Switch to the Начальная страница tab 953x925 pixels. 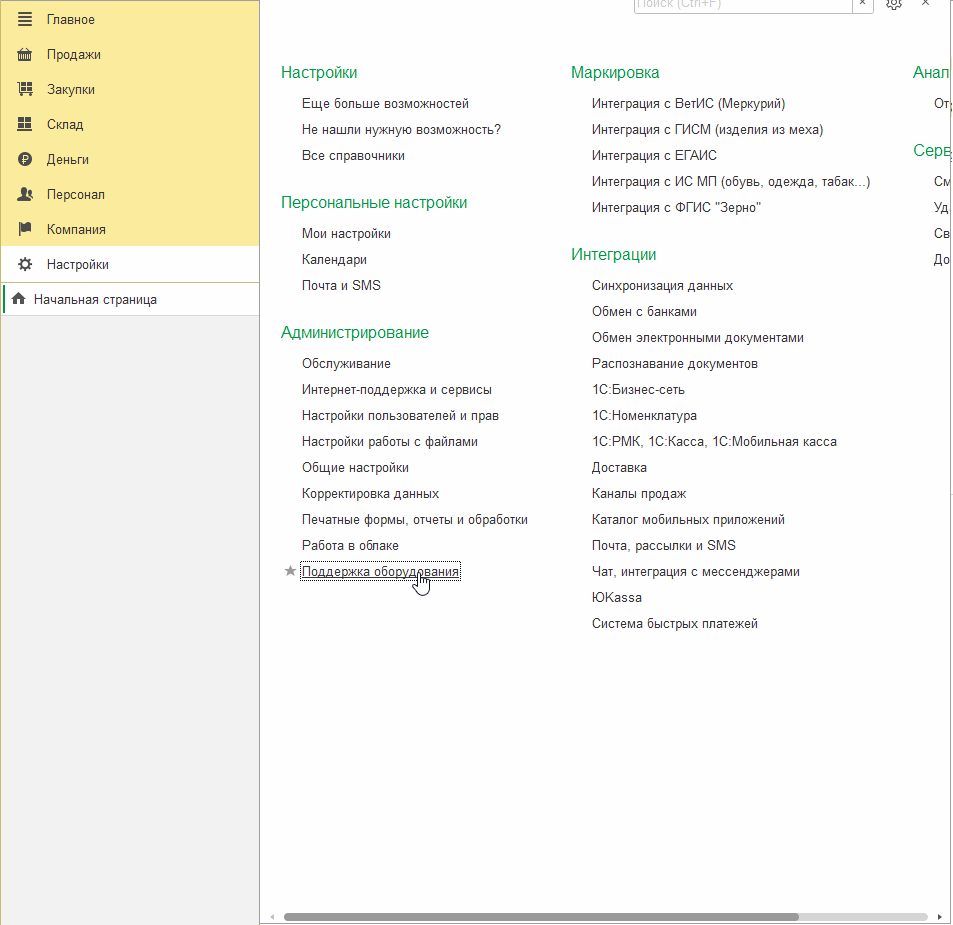(95, 299)
